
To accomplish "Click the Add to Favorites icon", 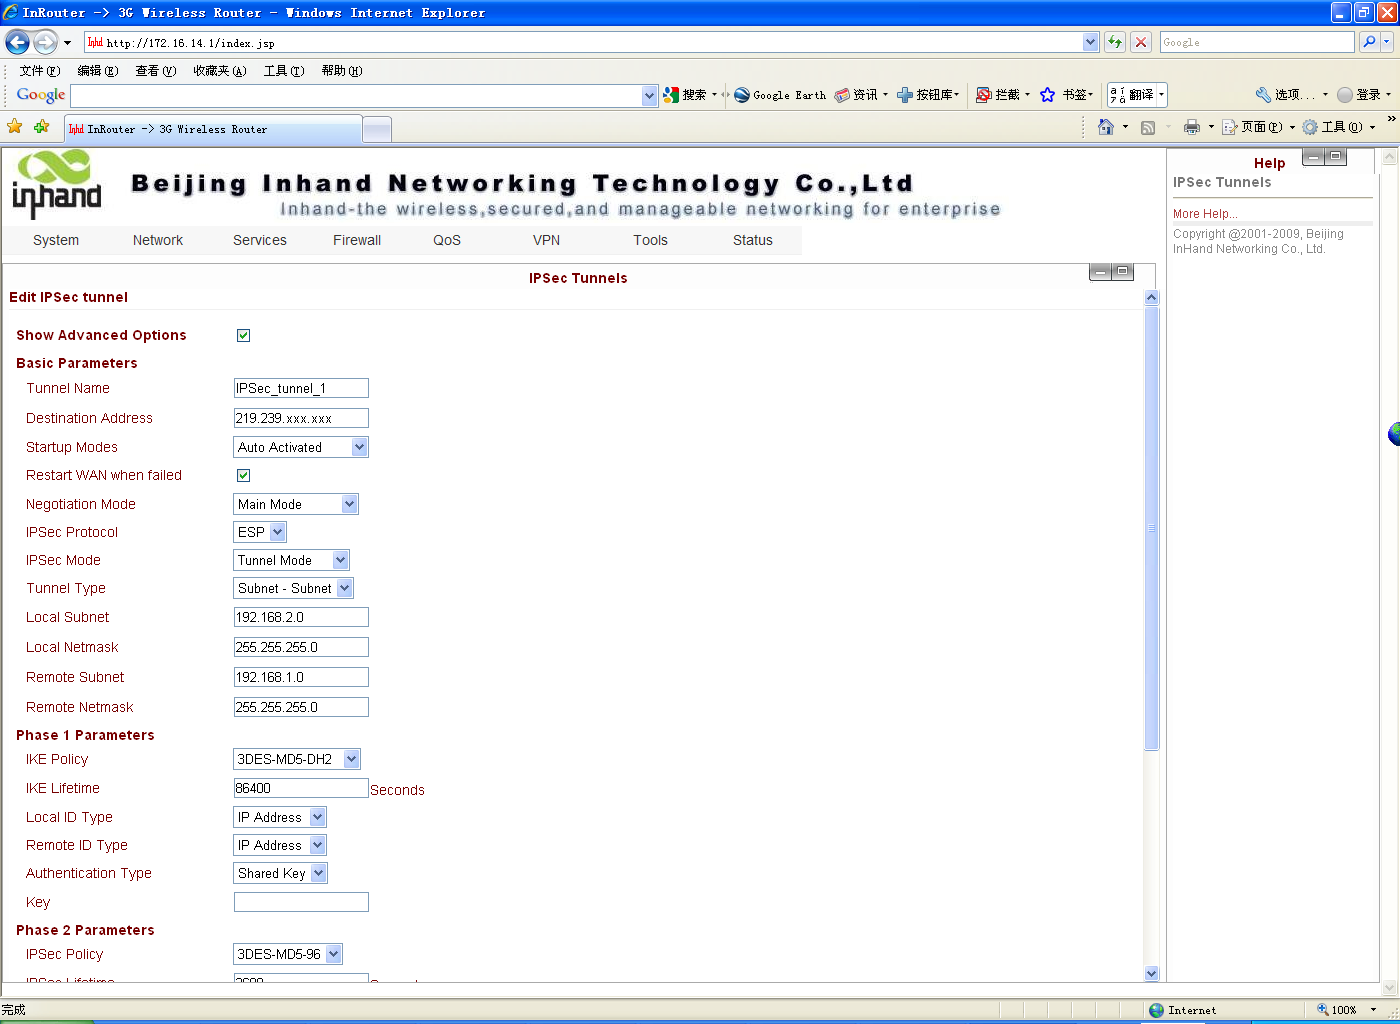I will coord(41,127).
